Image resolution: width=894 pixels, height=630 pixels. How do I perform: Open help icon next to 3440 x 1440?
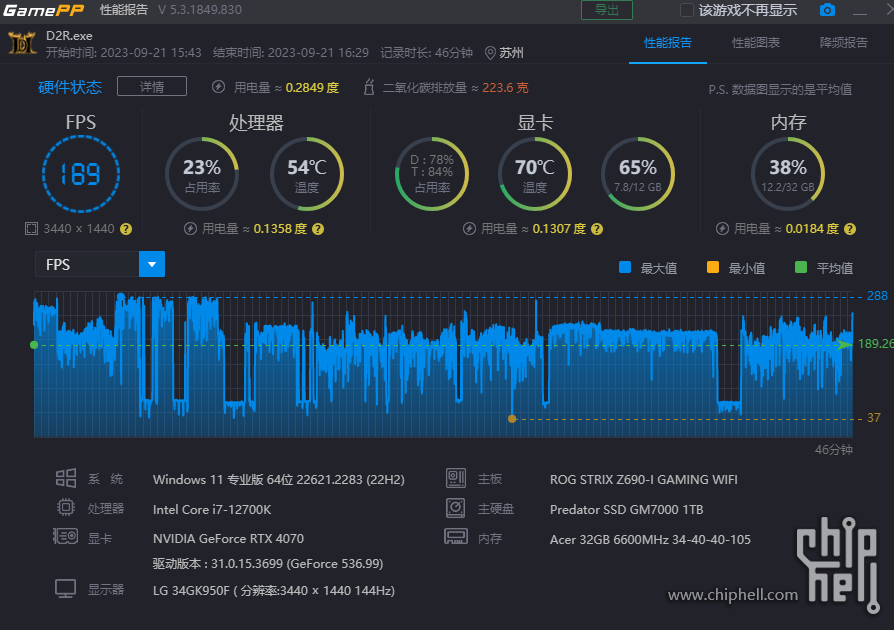pyautogui.click(x=126, y=229)
